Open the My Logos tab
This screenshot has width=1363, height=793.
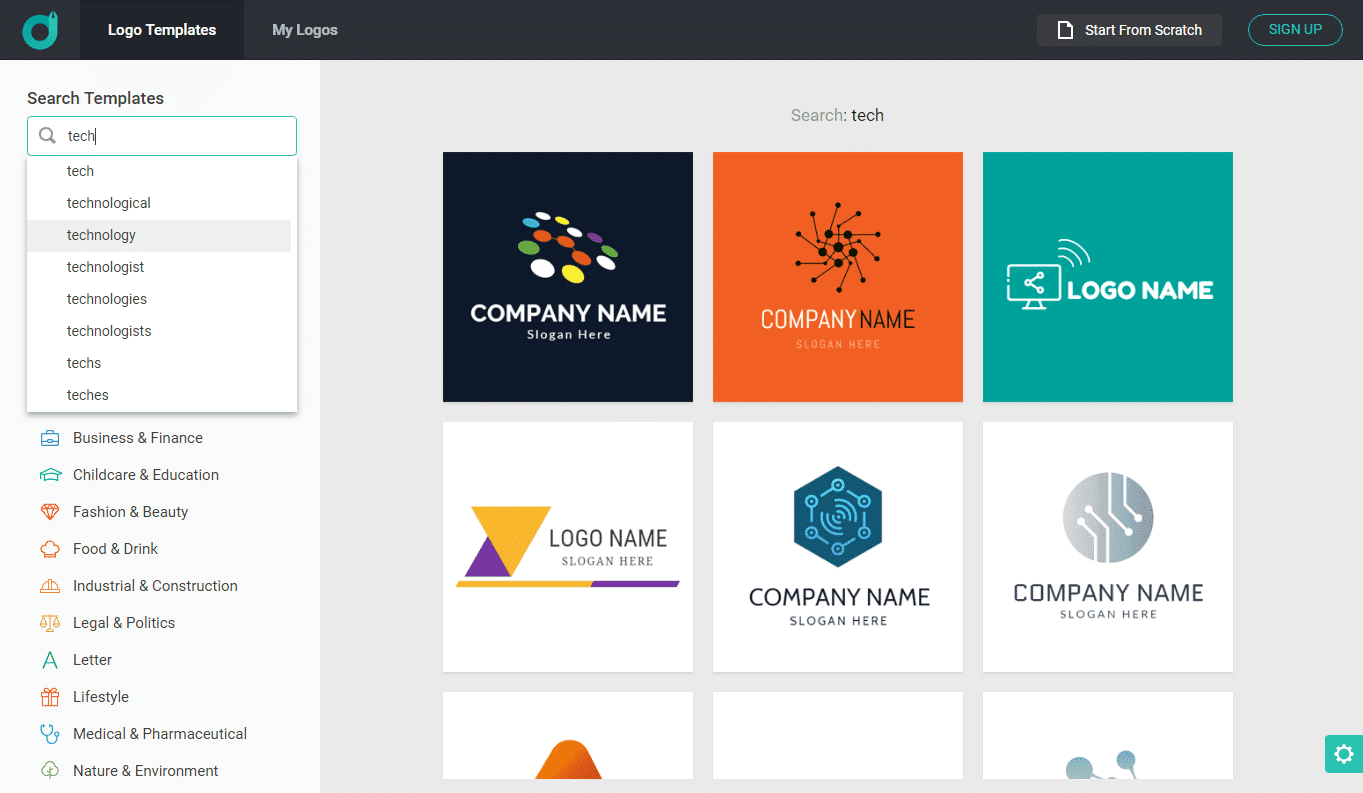(305, 30)
